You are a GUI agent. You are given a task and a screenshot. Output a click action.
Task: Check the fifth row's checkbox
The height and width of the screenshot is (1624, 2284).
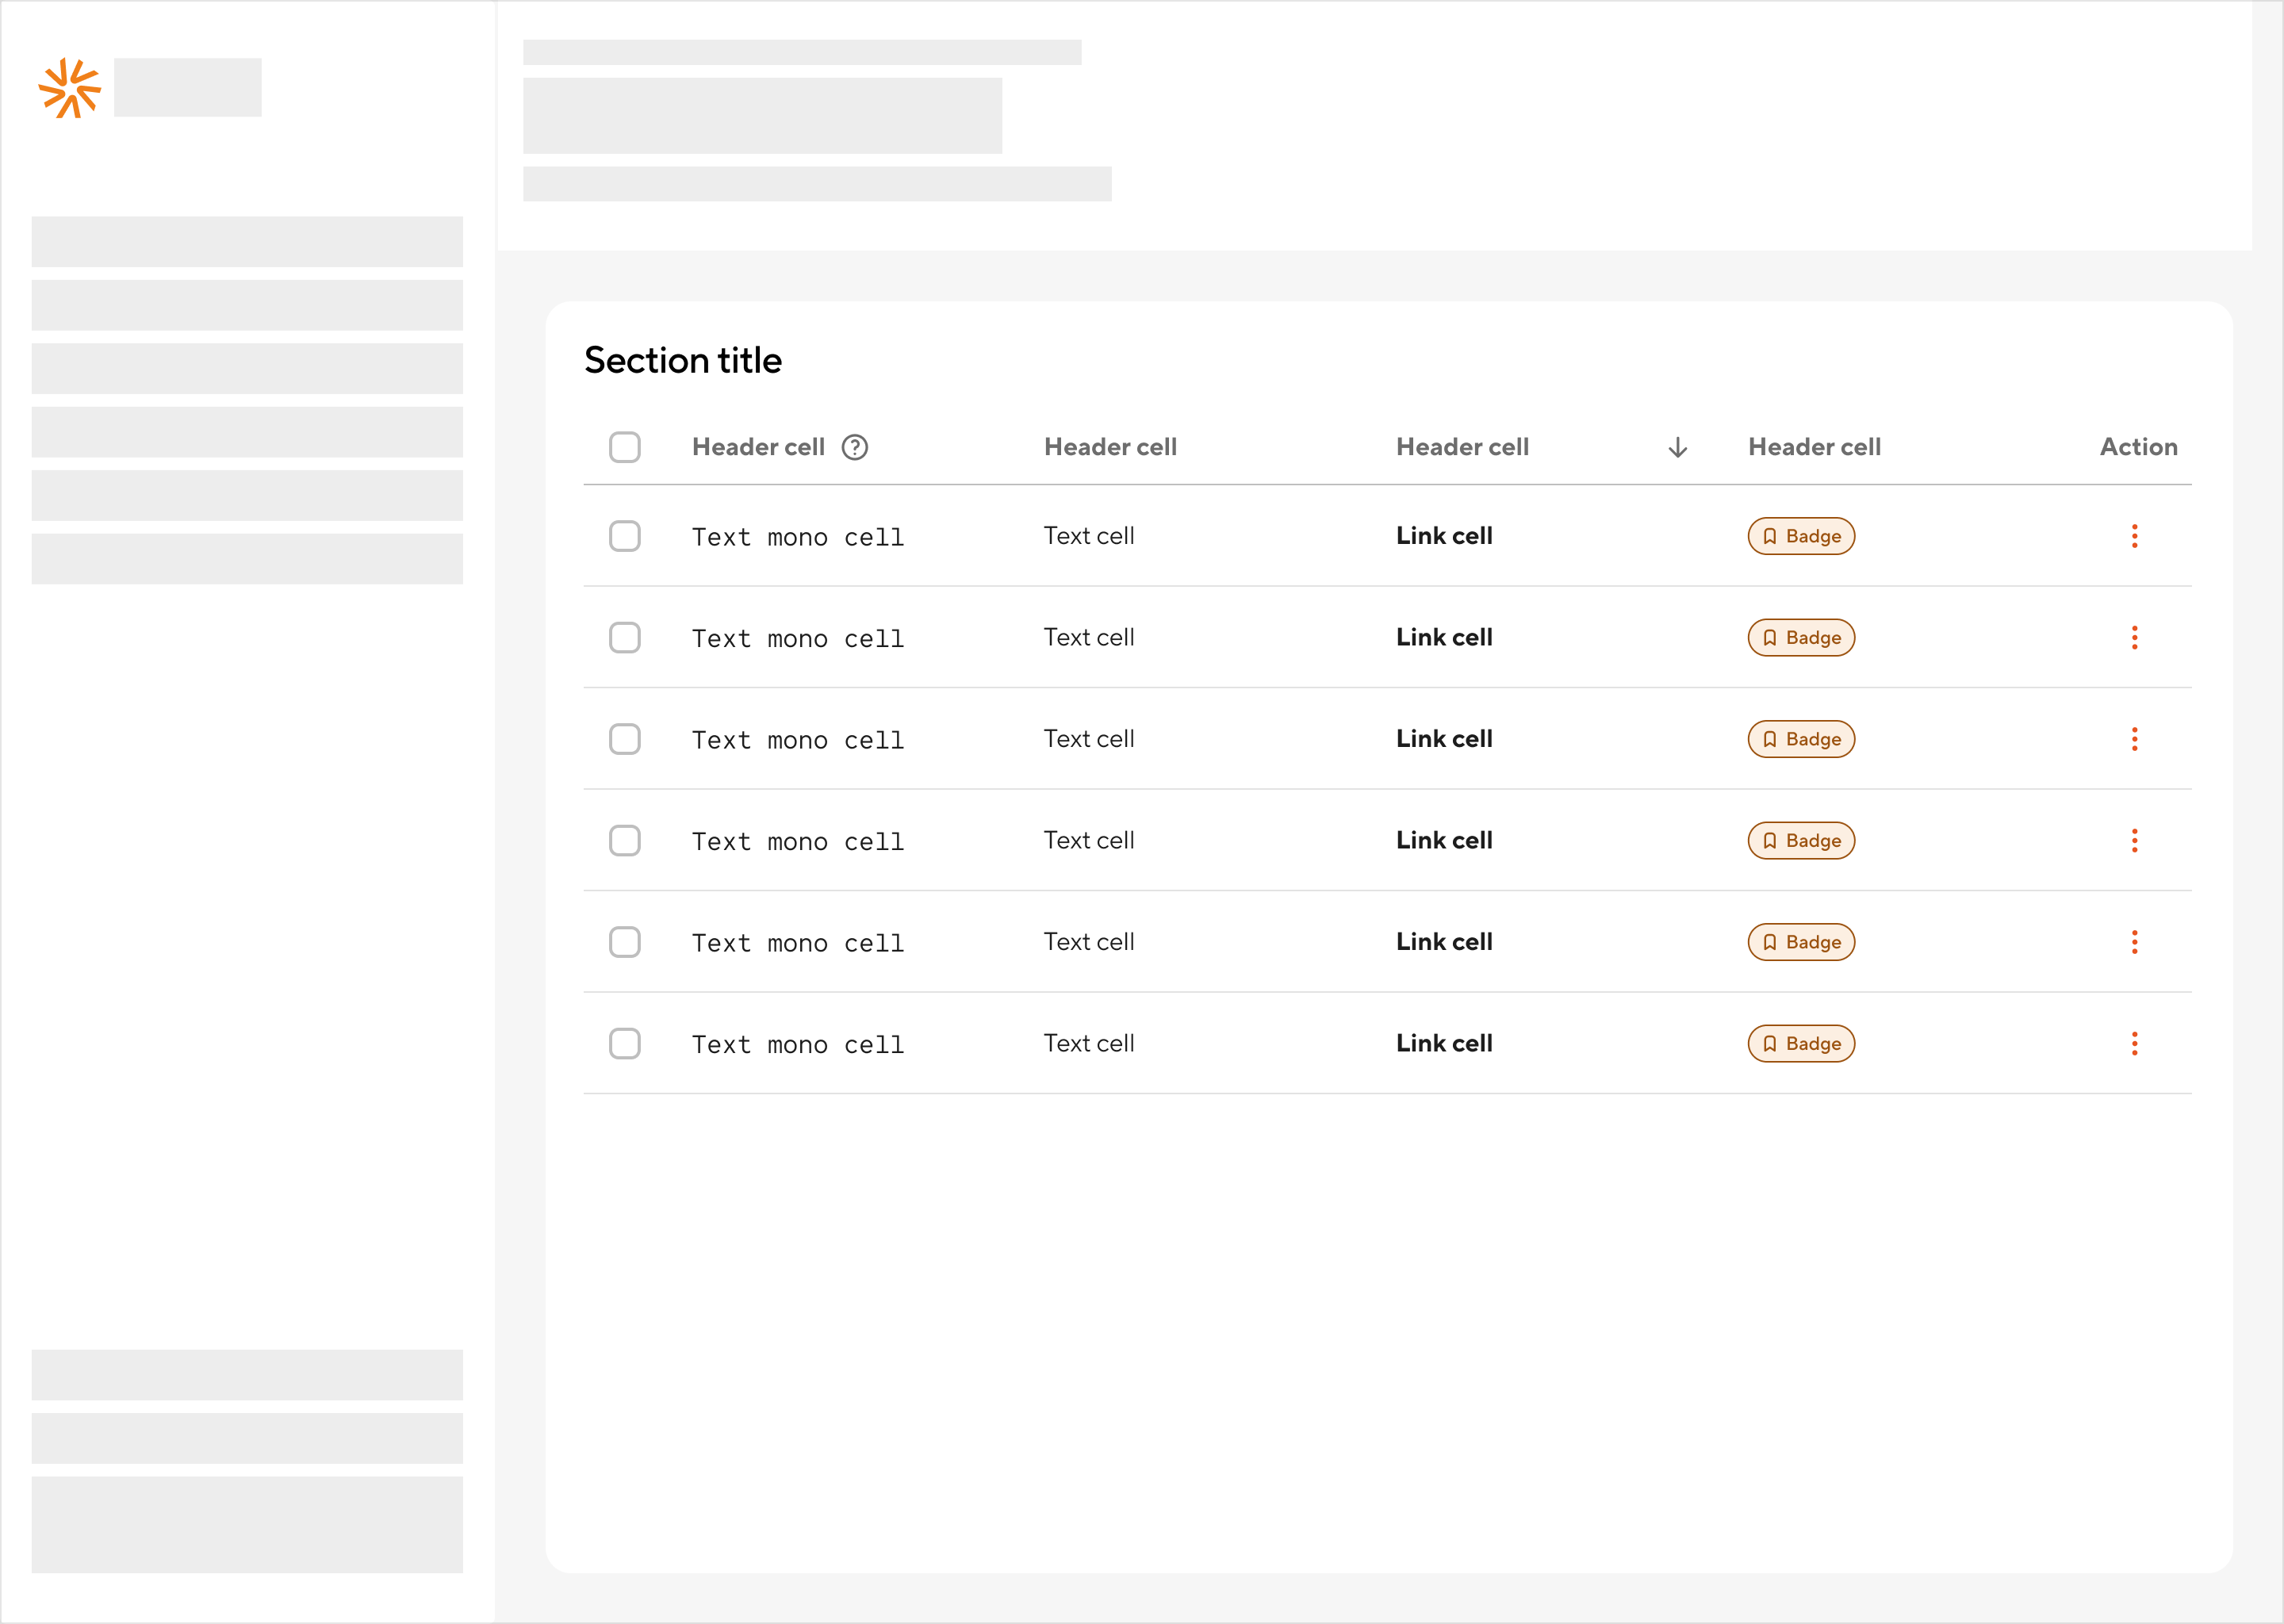click(625, 942)
